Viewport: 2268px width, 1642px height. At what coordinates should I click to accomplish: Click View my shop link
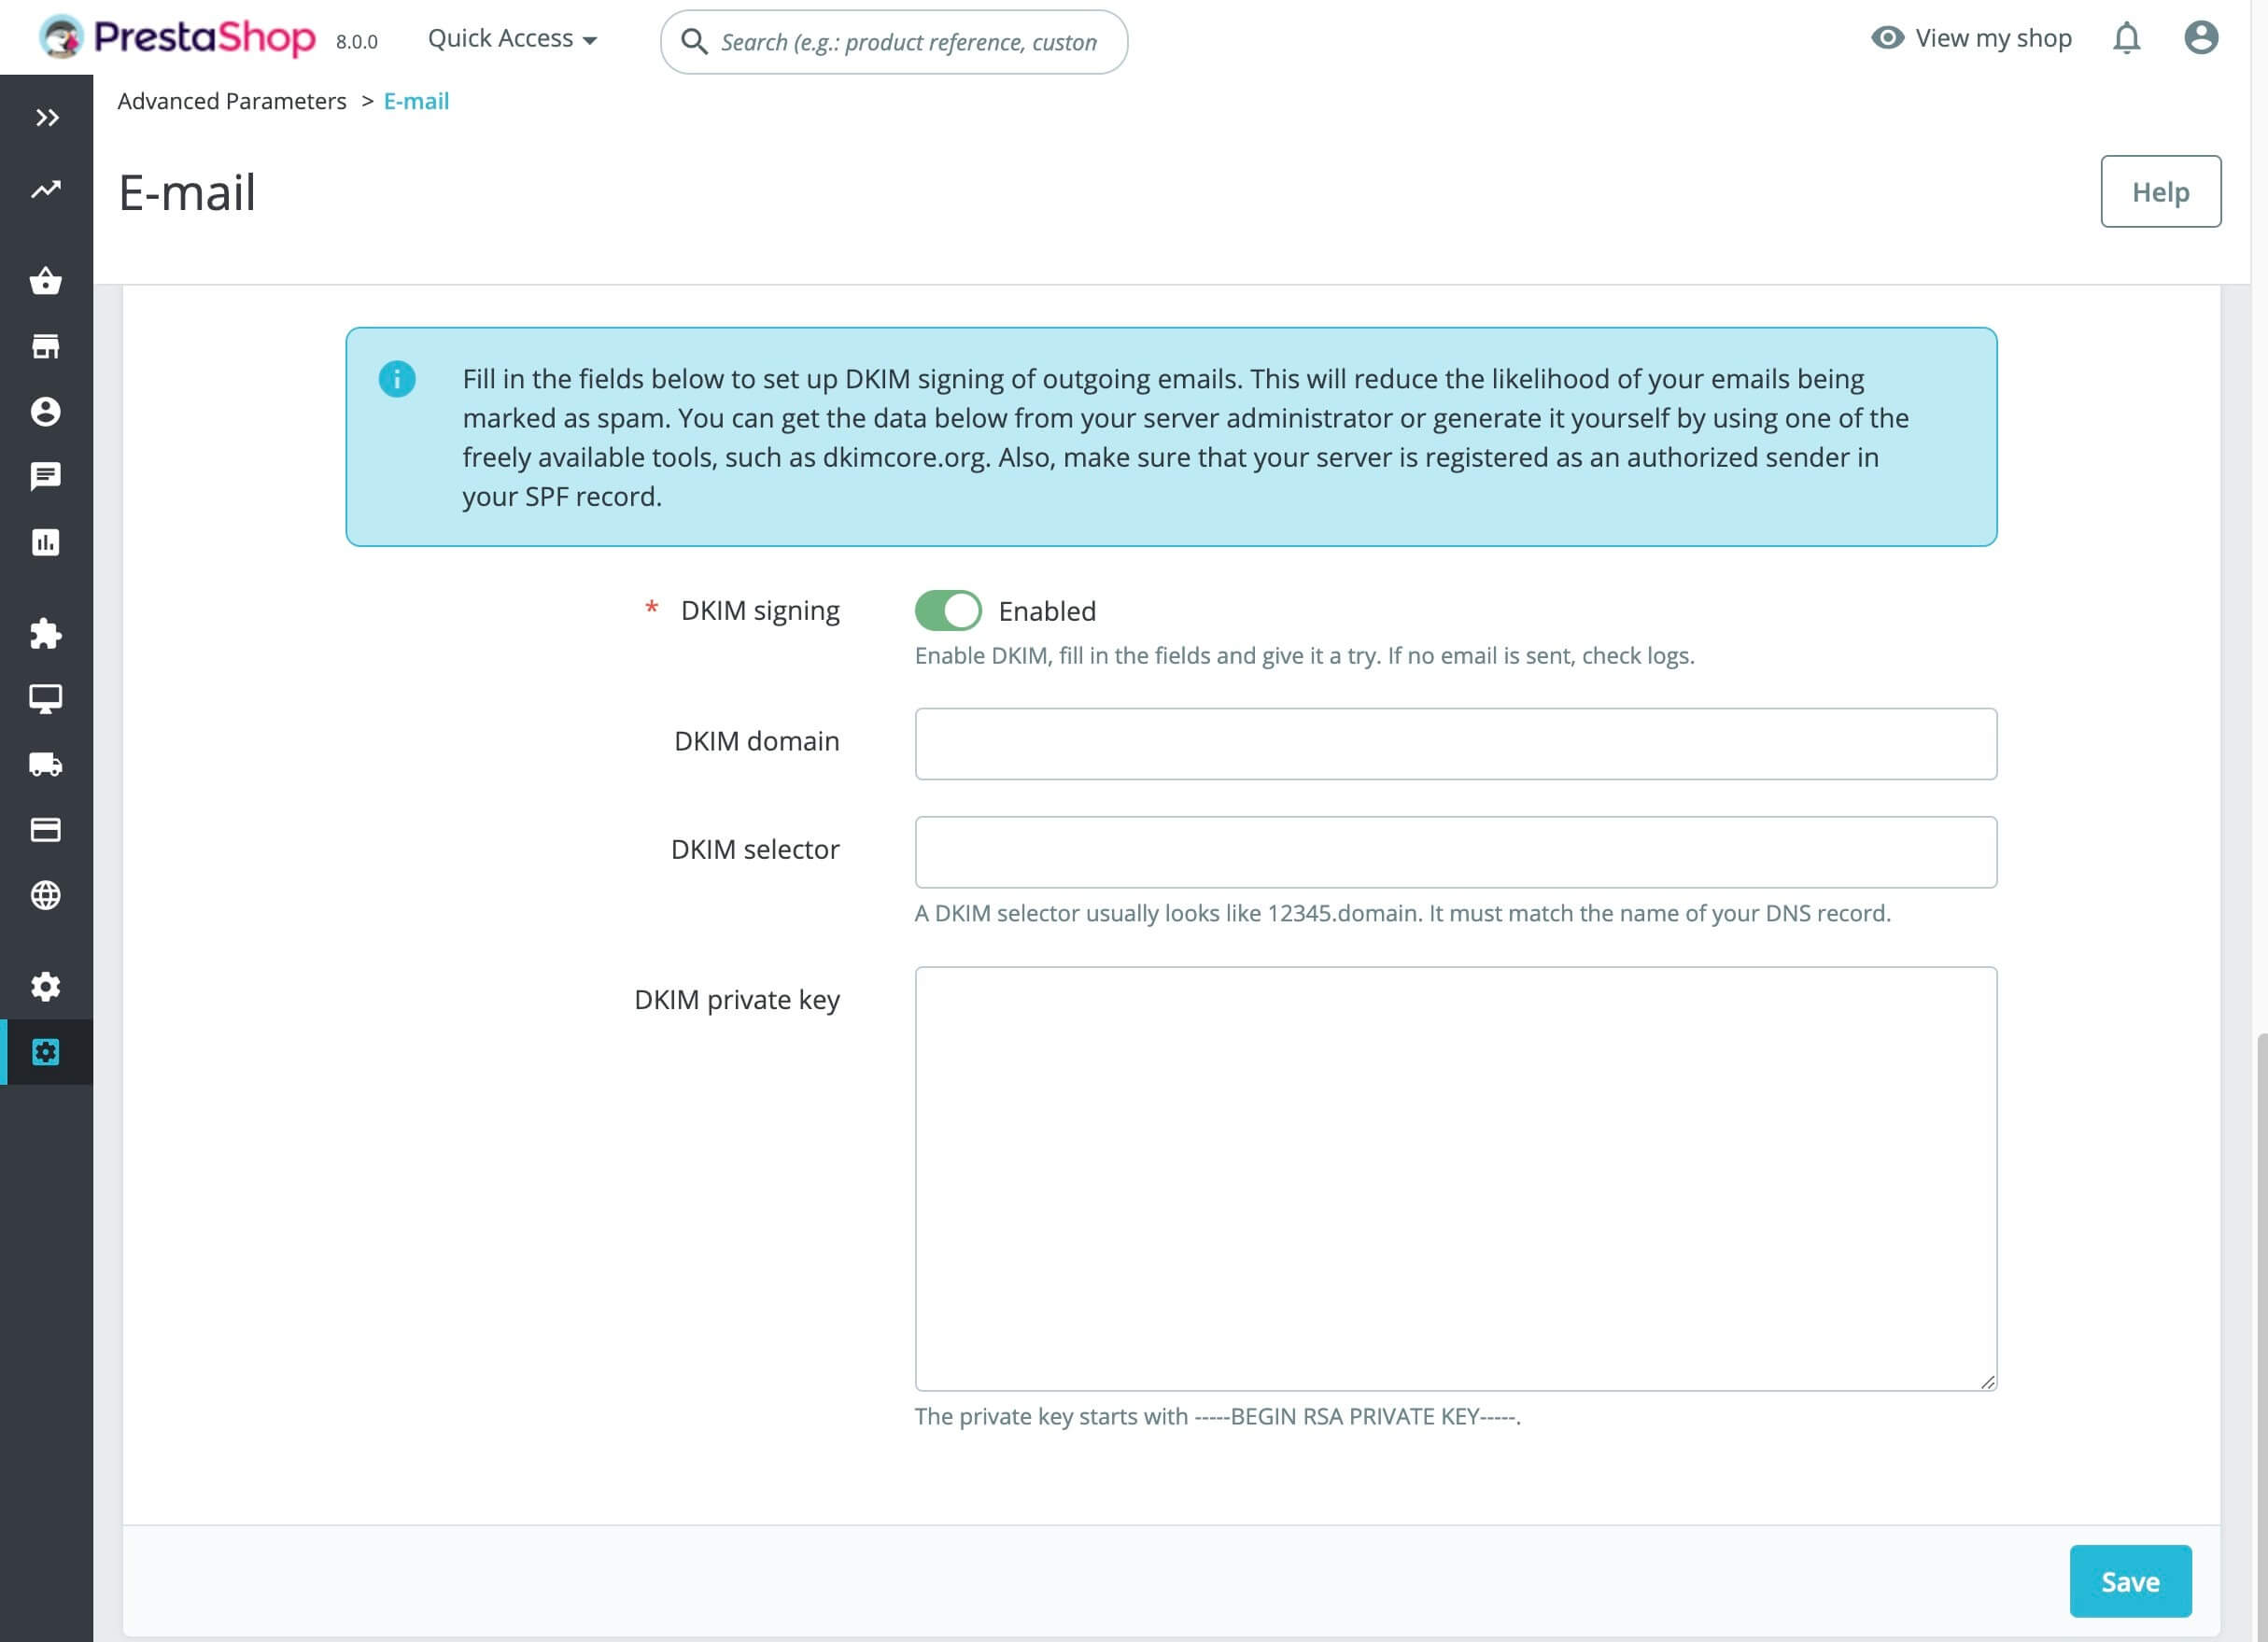[x=1971, y=38]
